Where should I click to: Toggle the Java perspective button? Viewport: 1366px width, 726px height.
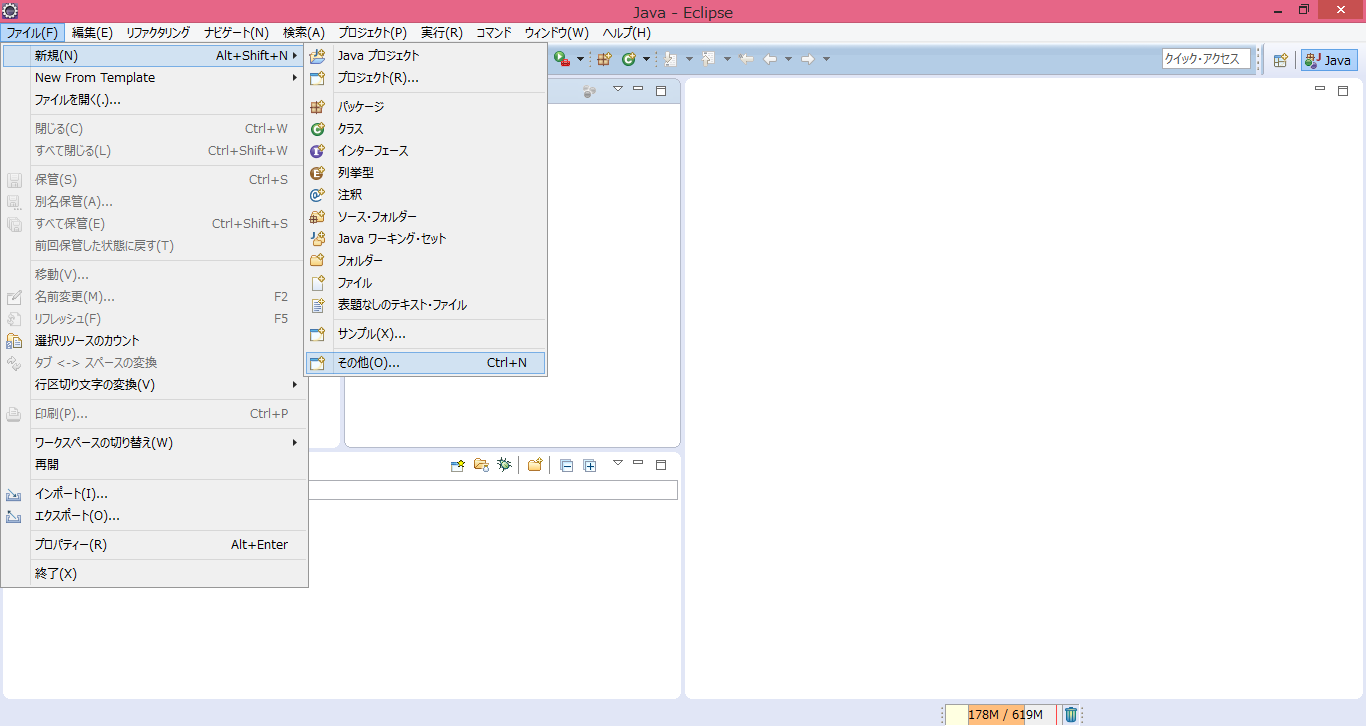pos(1329,60)
